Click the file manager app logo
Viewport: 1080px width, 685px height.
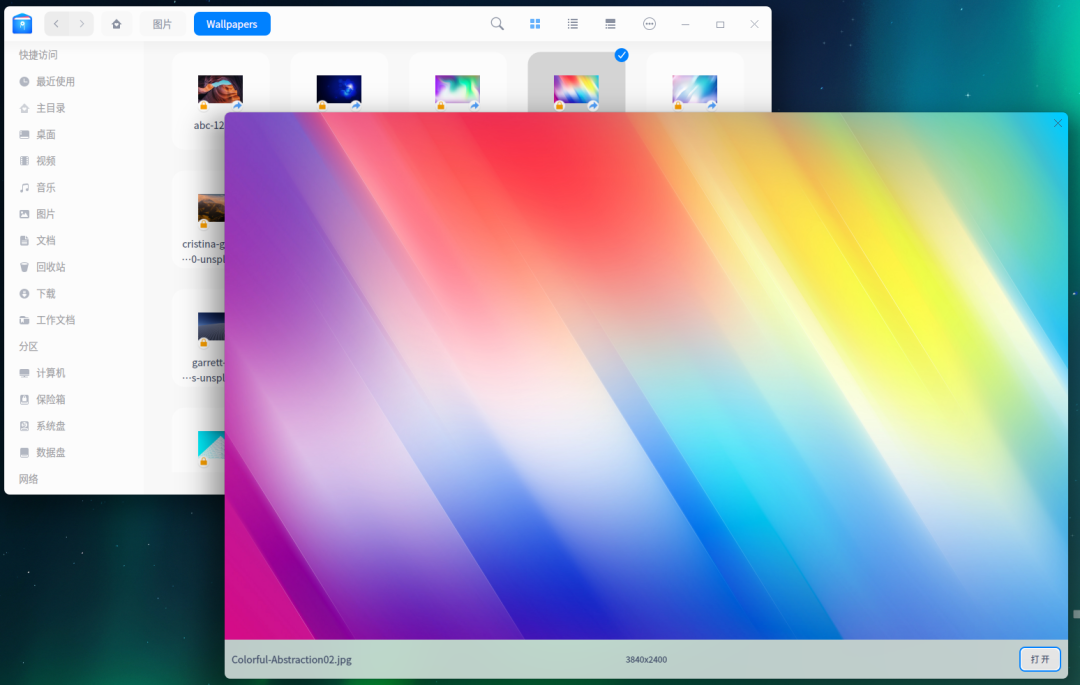[x=22, y=24]
